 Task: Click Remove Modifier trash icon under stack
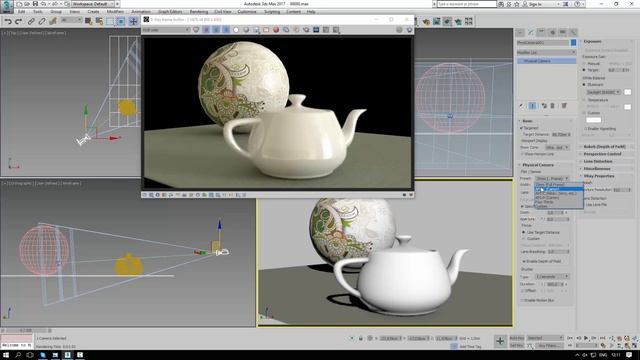553,106
